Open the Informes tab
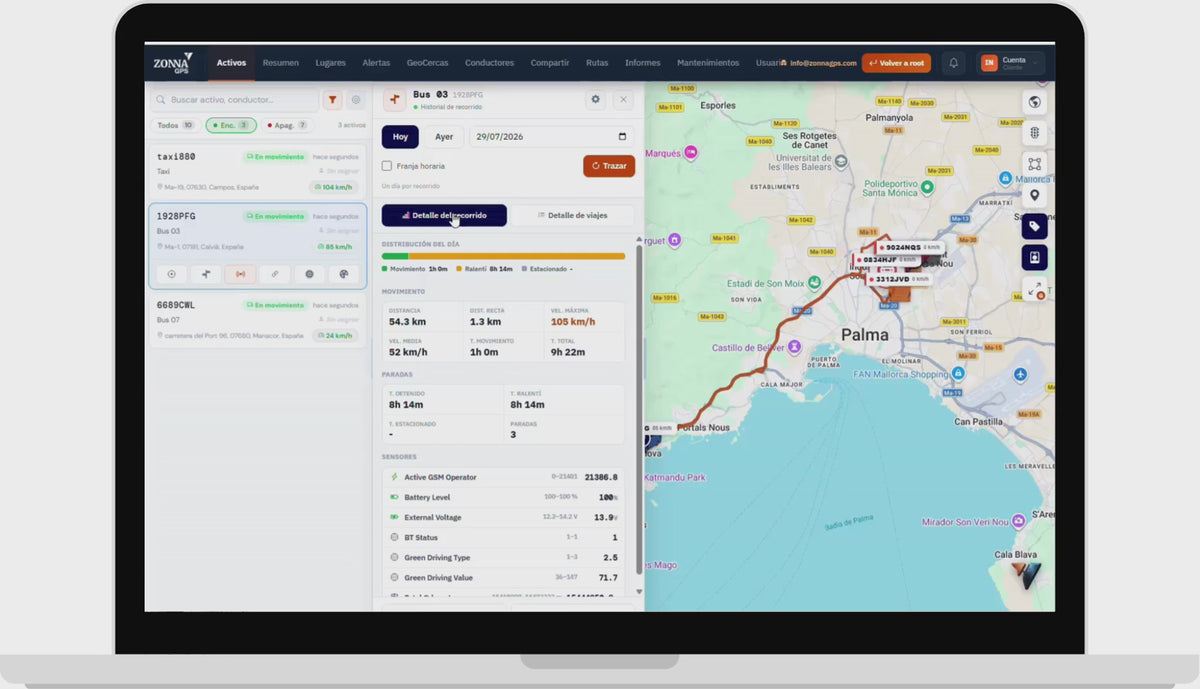This screenshot has width=1200, height=689. pyautogui.click(x=643, y=63)
